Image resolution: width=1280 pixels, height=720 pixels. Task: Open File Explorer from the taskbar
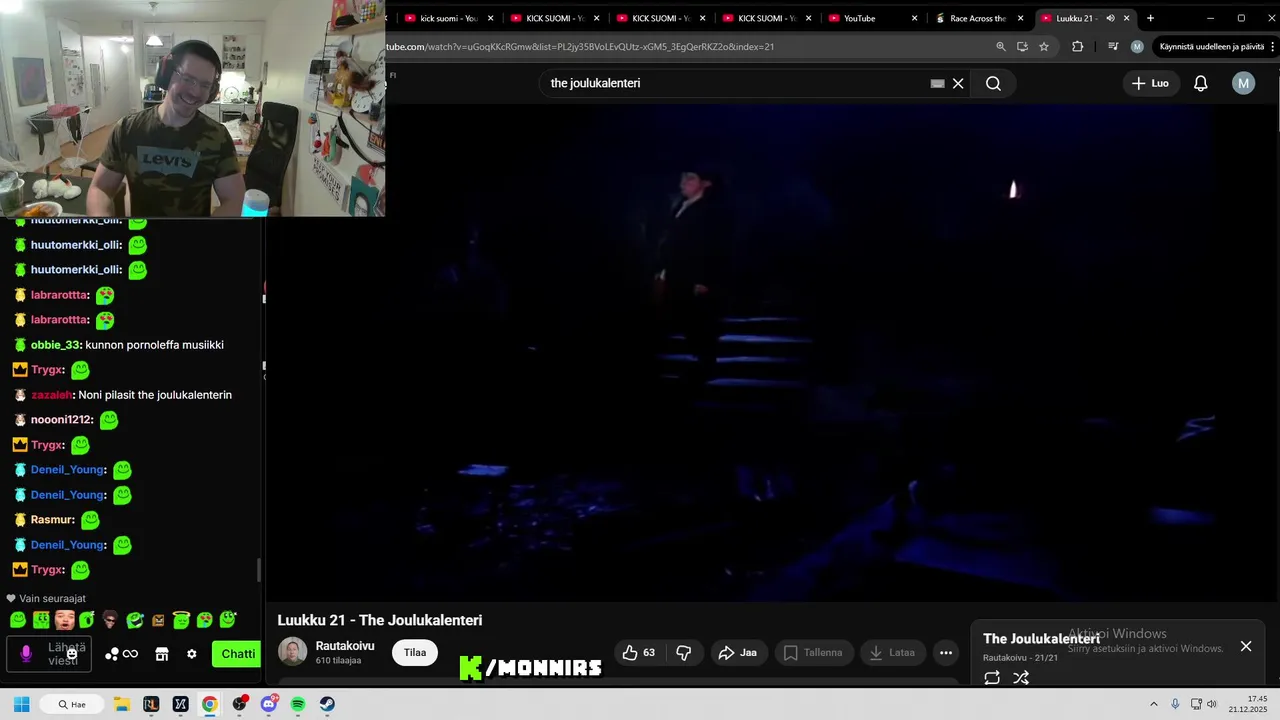pos(121,704)
